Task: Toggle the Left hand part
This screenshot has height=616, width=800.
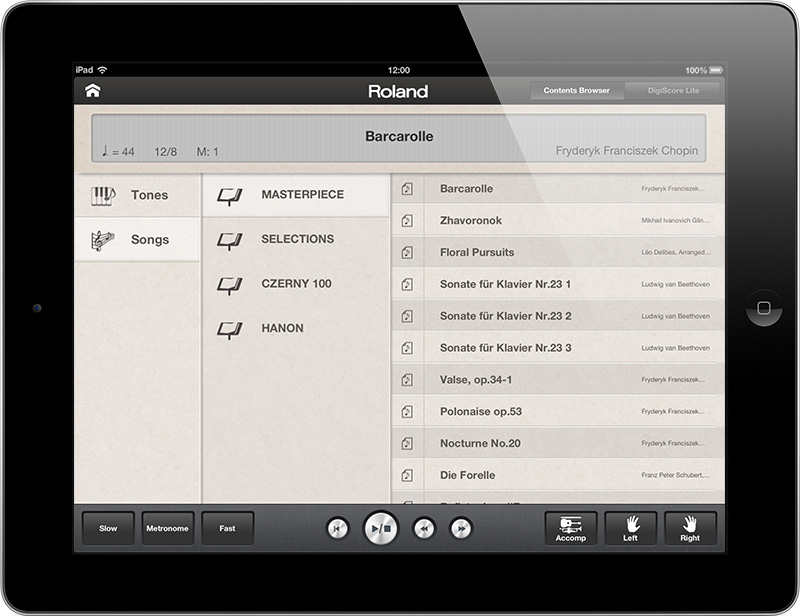Action: [x=631, y=529]
